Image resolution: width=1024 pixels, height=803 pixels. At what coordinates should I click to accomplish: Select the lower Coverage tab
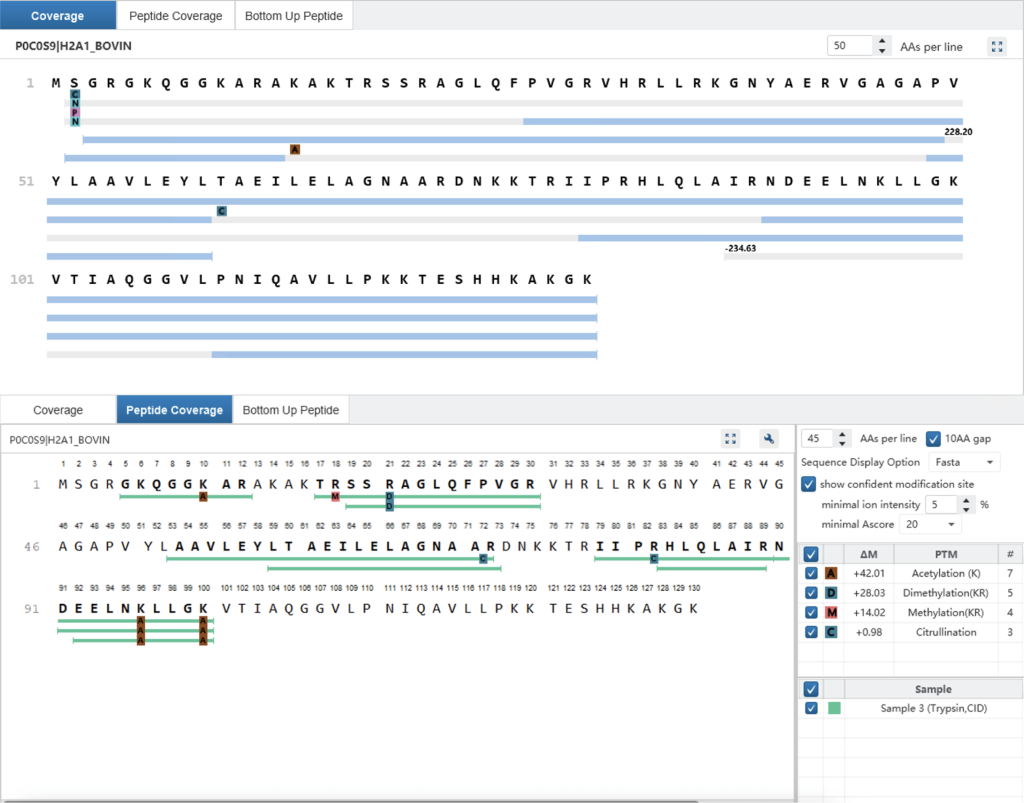[58, 410]
